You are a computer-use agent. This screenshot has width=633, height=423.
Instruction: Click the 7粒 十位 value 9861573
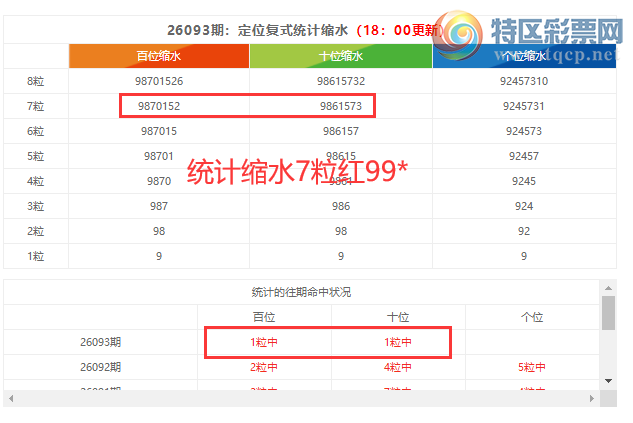(x=341, y=106)
